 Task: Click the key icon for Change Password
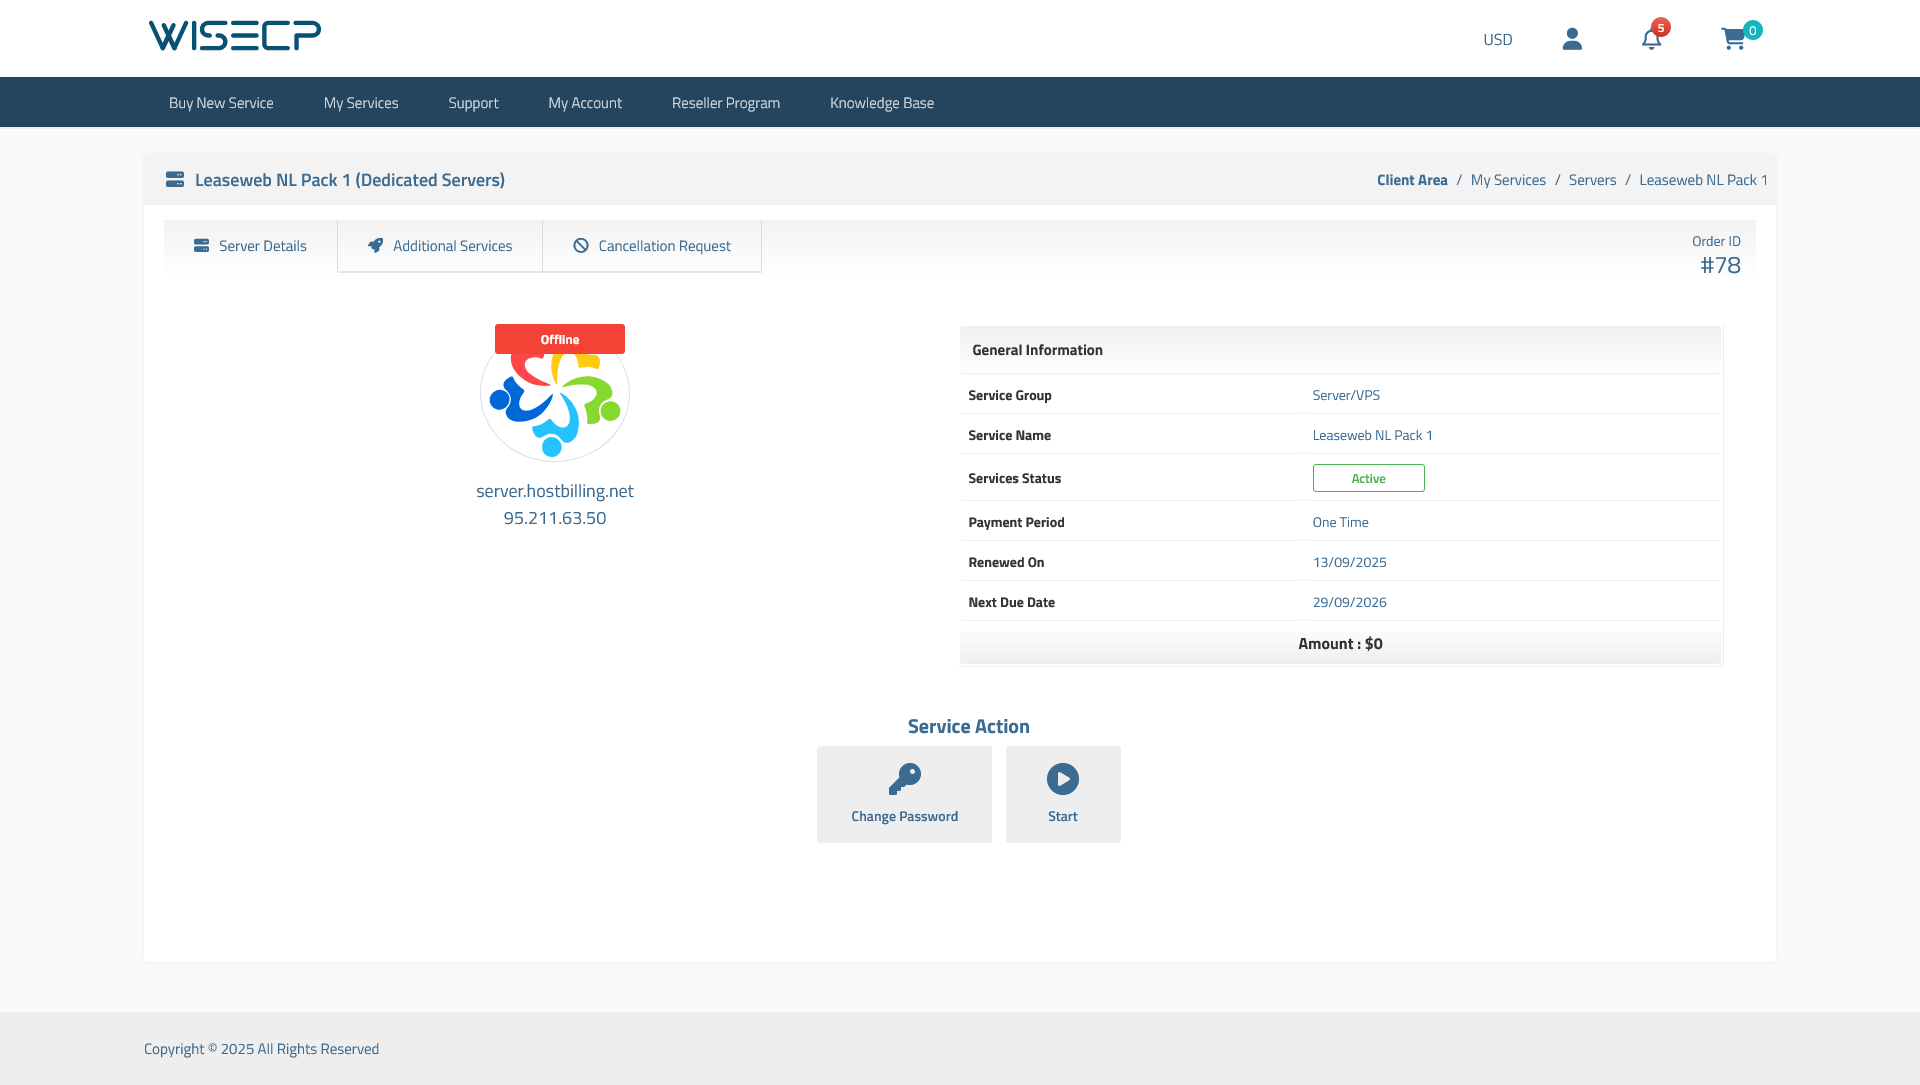904,779
